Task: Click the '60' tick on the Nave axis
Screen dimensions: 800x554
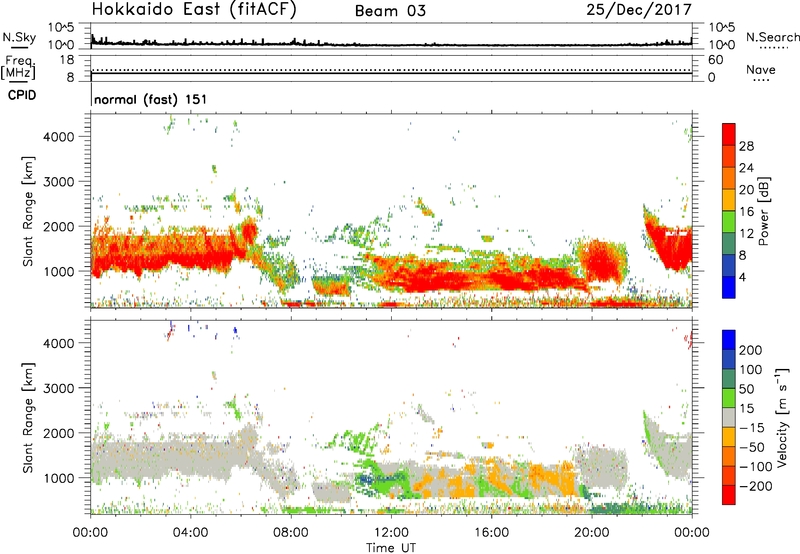Action: click(x=715, y=60)
